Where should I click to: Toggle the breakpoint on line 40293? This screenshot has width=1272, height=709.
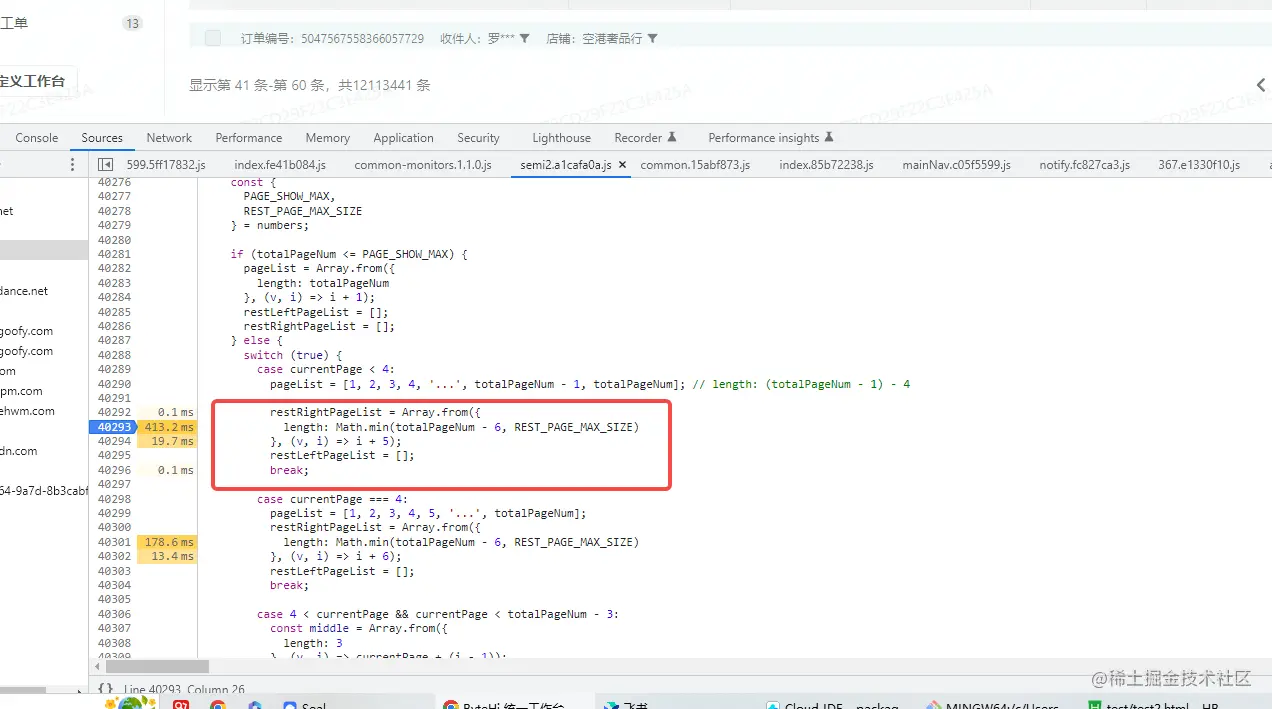114,427
